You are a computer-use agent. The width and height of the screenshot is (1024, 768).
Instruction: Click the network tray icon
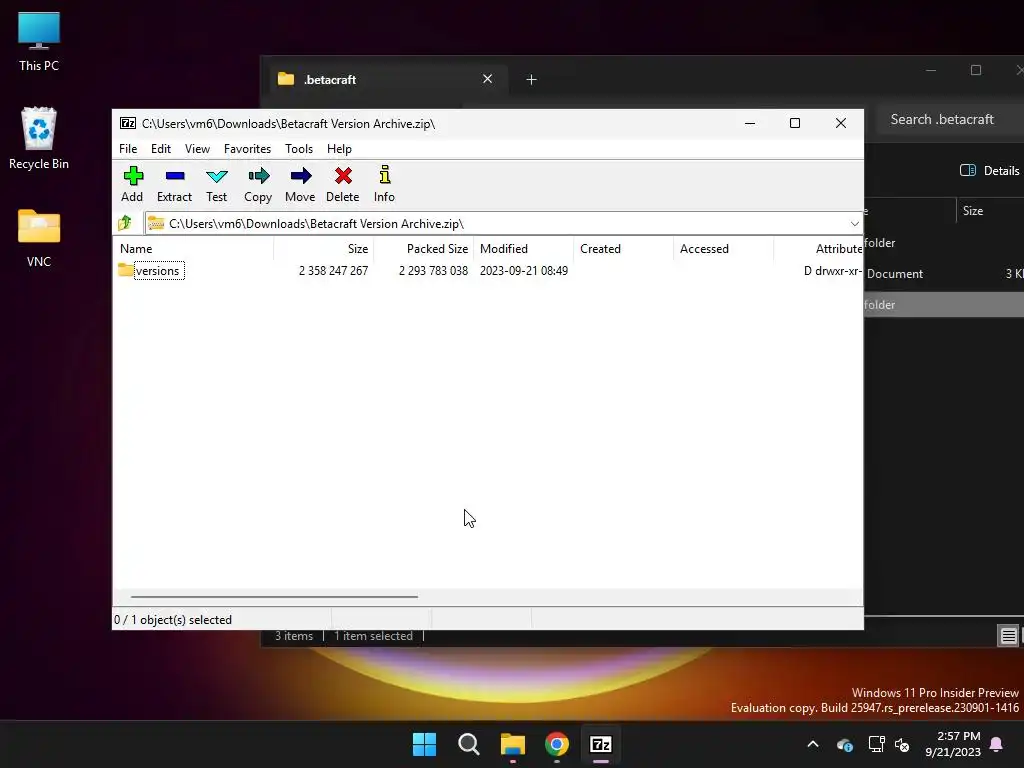point(876,744)
